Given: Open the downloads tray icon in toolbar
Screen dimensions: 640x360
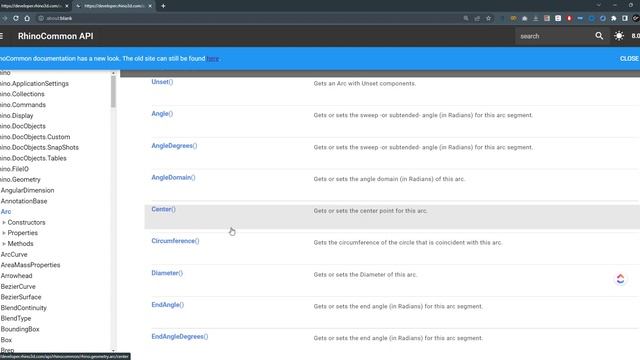Looking at the screenshot, I should click(x=536, y=18).
